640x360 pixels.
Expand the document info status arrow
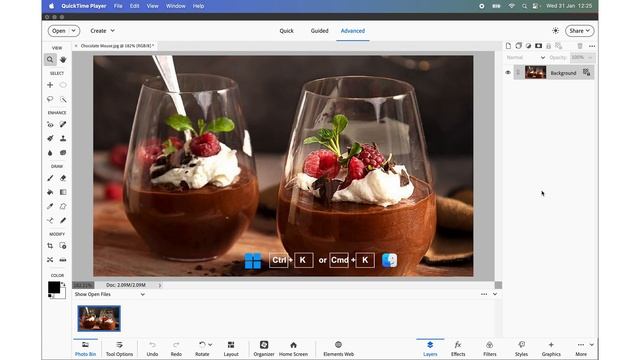[x=160, y=285]
